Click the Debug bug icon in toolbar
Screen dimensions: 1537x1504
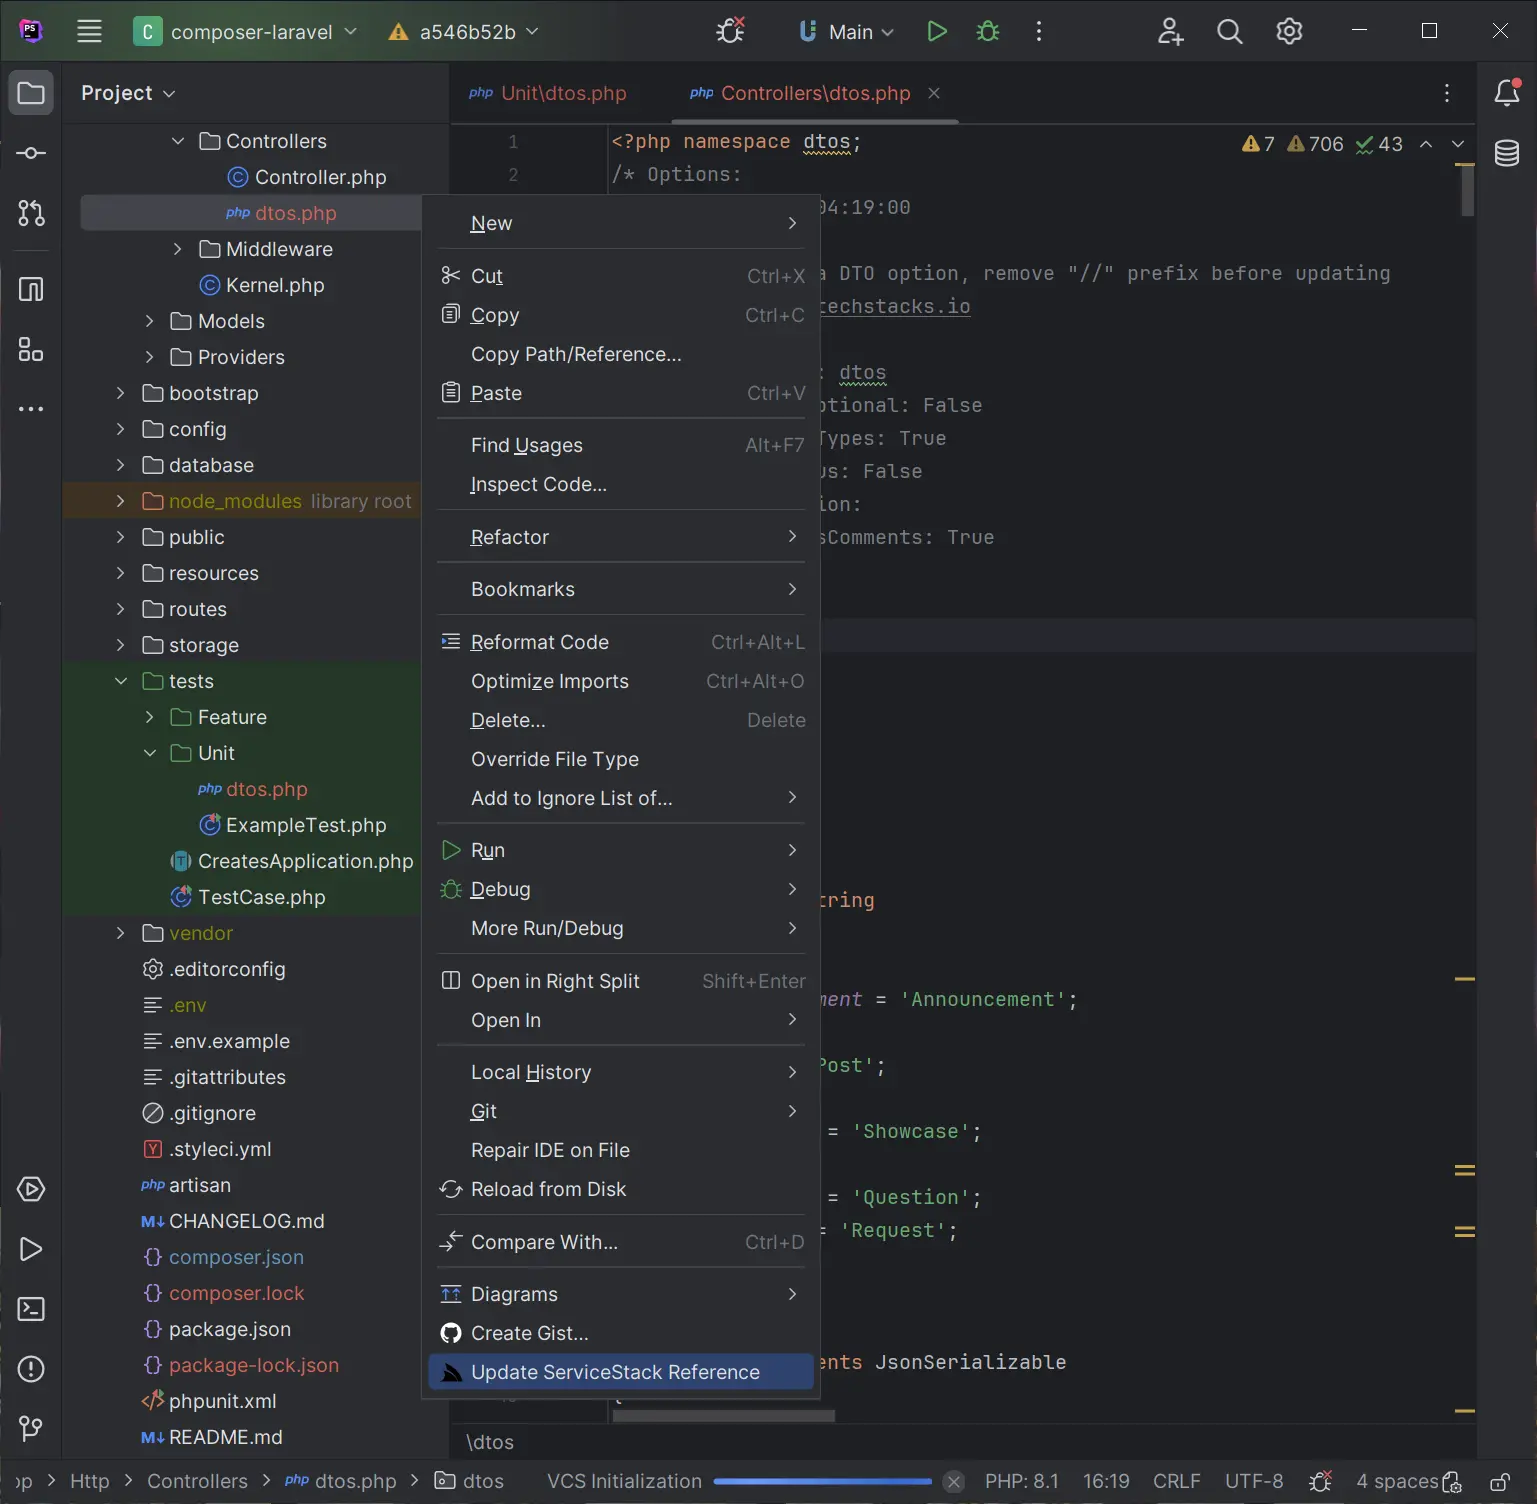click(988, 31)
